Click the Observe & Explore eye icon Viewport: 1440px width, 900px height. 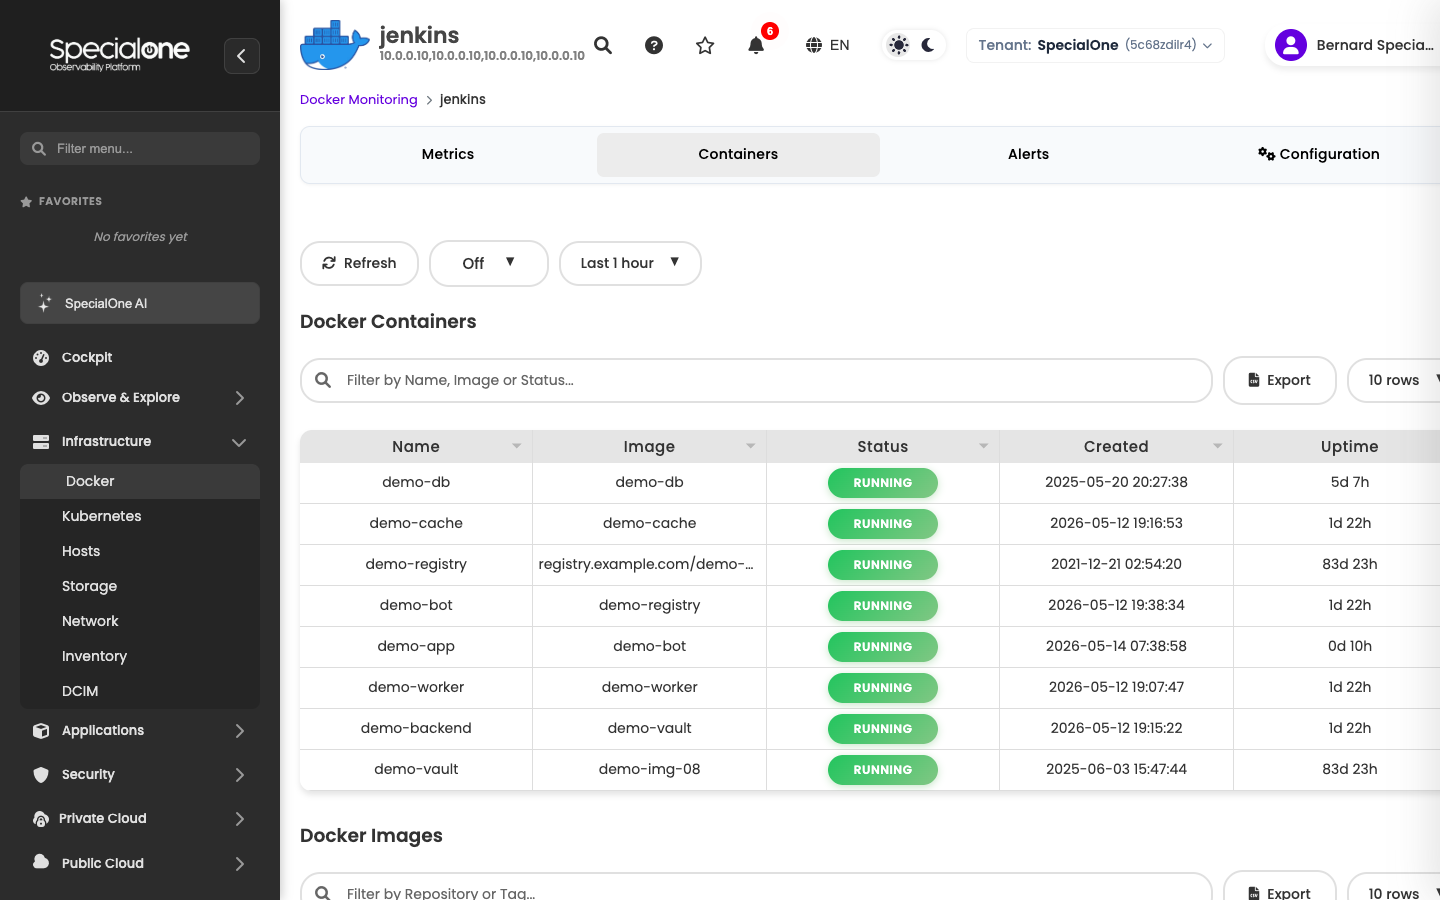point(41,397)
